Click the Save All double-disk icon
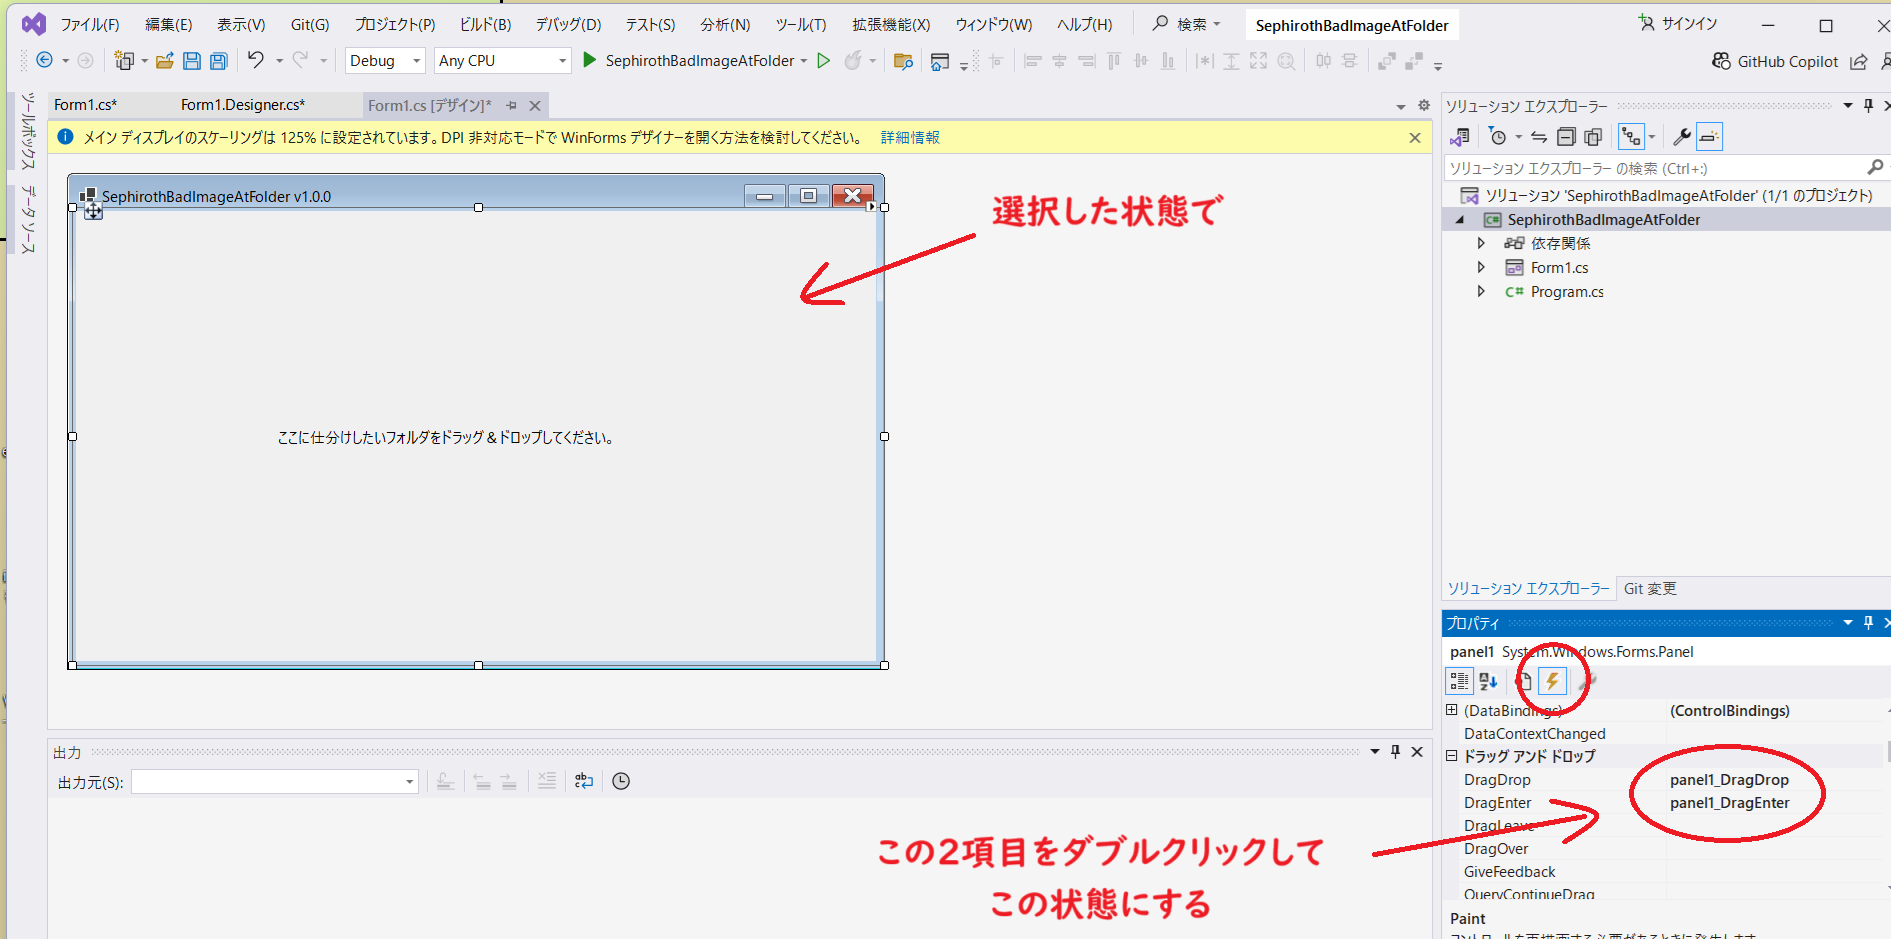Viewport: 1891px width, 939px height. tap(219, 61)
